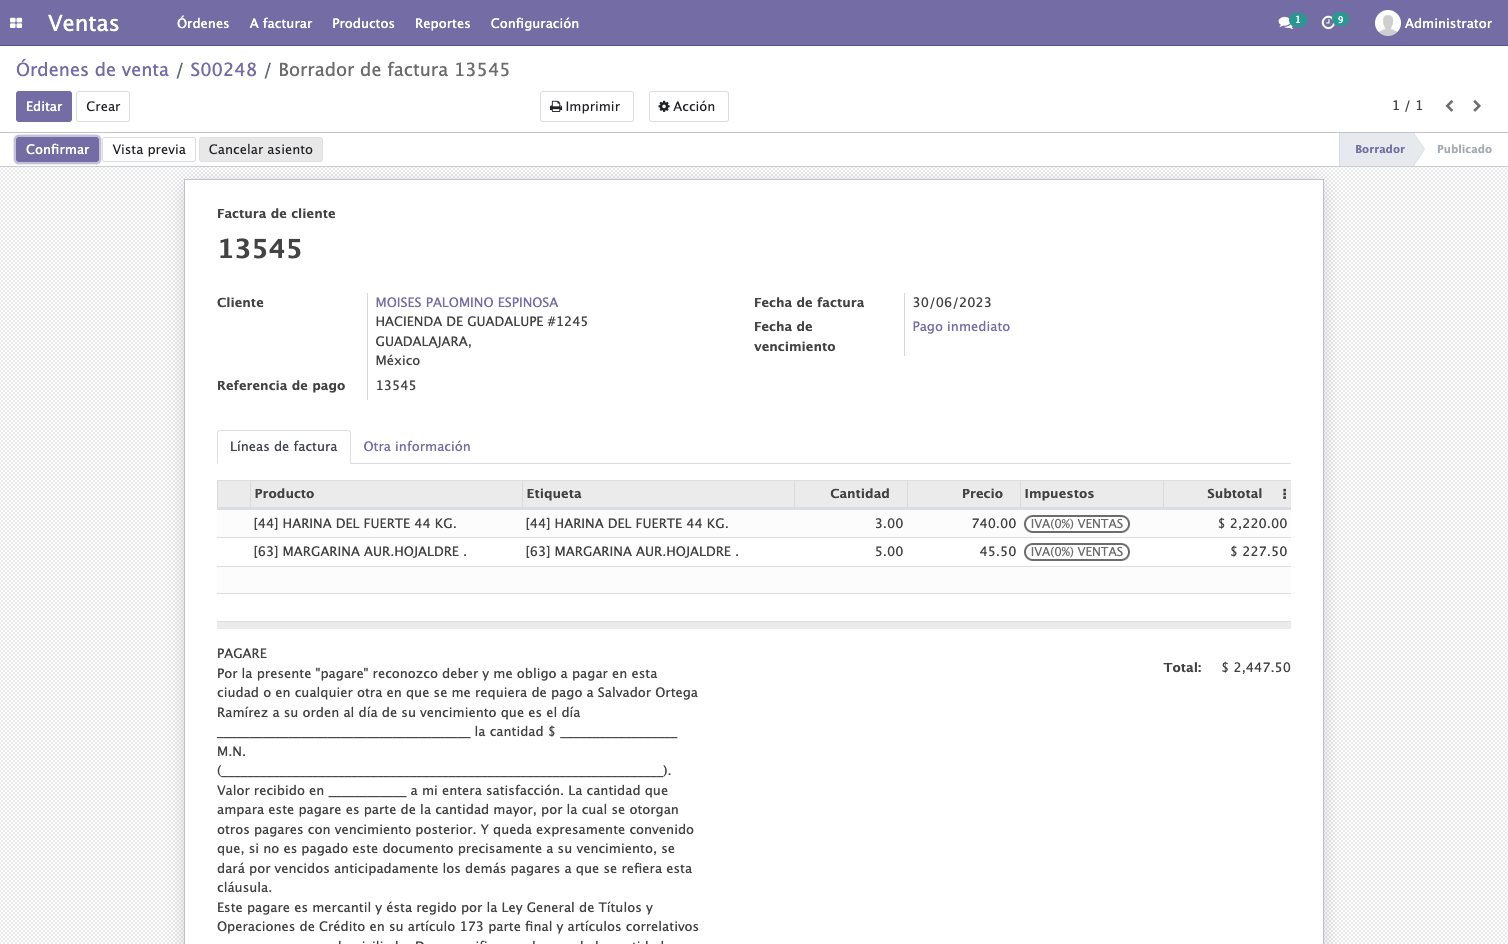The width and height of the screenshot is (1508, 944).
Task: Click the Editar button
Action: click(x=44, y=107)
